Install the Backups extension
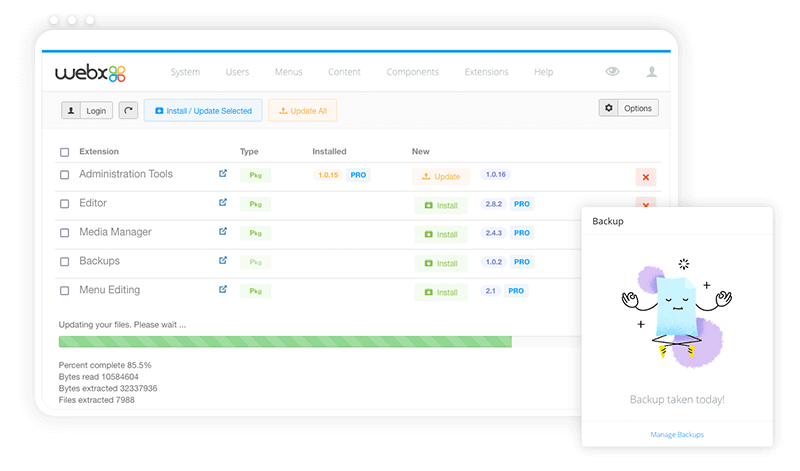Image resolution: width=800 pixels, height=471 pixels. point(441,263)
